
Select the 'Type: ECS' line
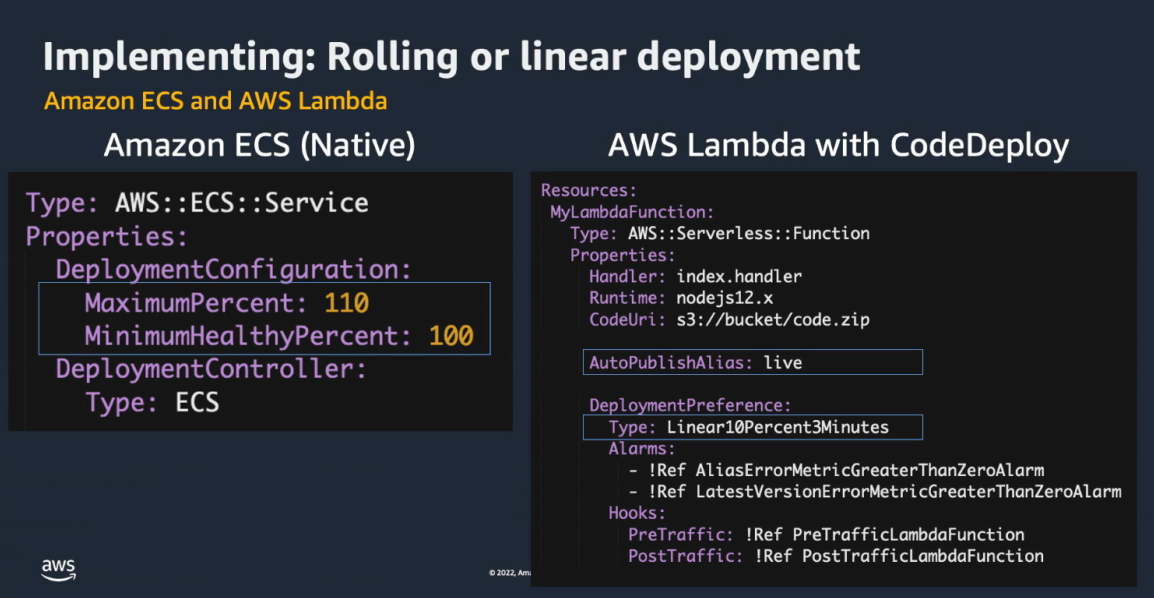pyautogui.click(x=152, y=402)
